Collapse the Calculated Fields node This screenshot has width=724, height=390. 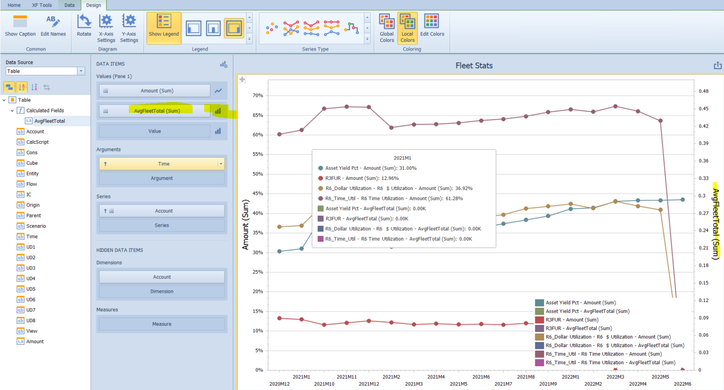pos(12,110)
